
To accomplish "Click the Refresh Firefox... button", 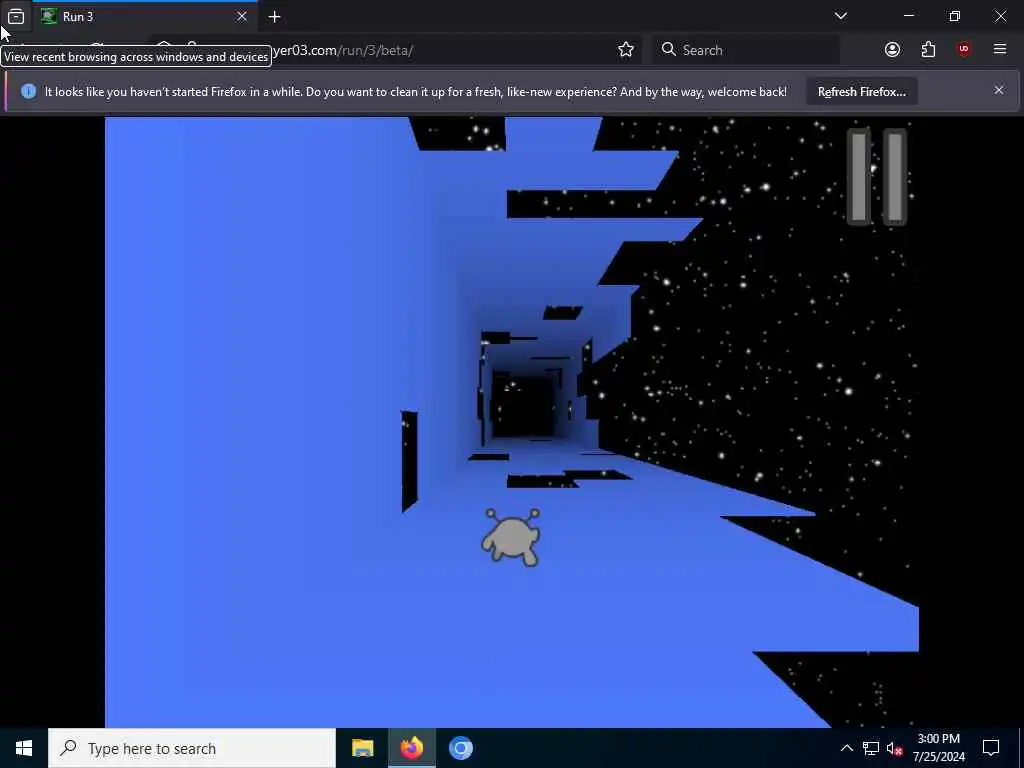I will [x=861, y=91].
